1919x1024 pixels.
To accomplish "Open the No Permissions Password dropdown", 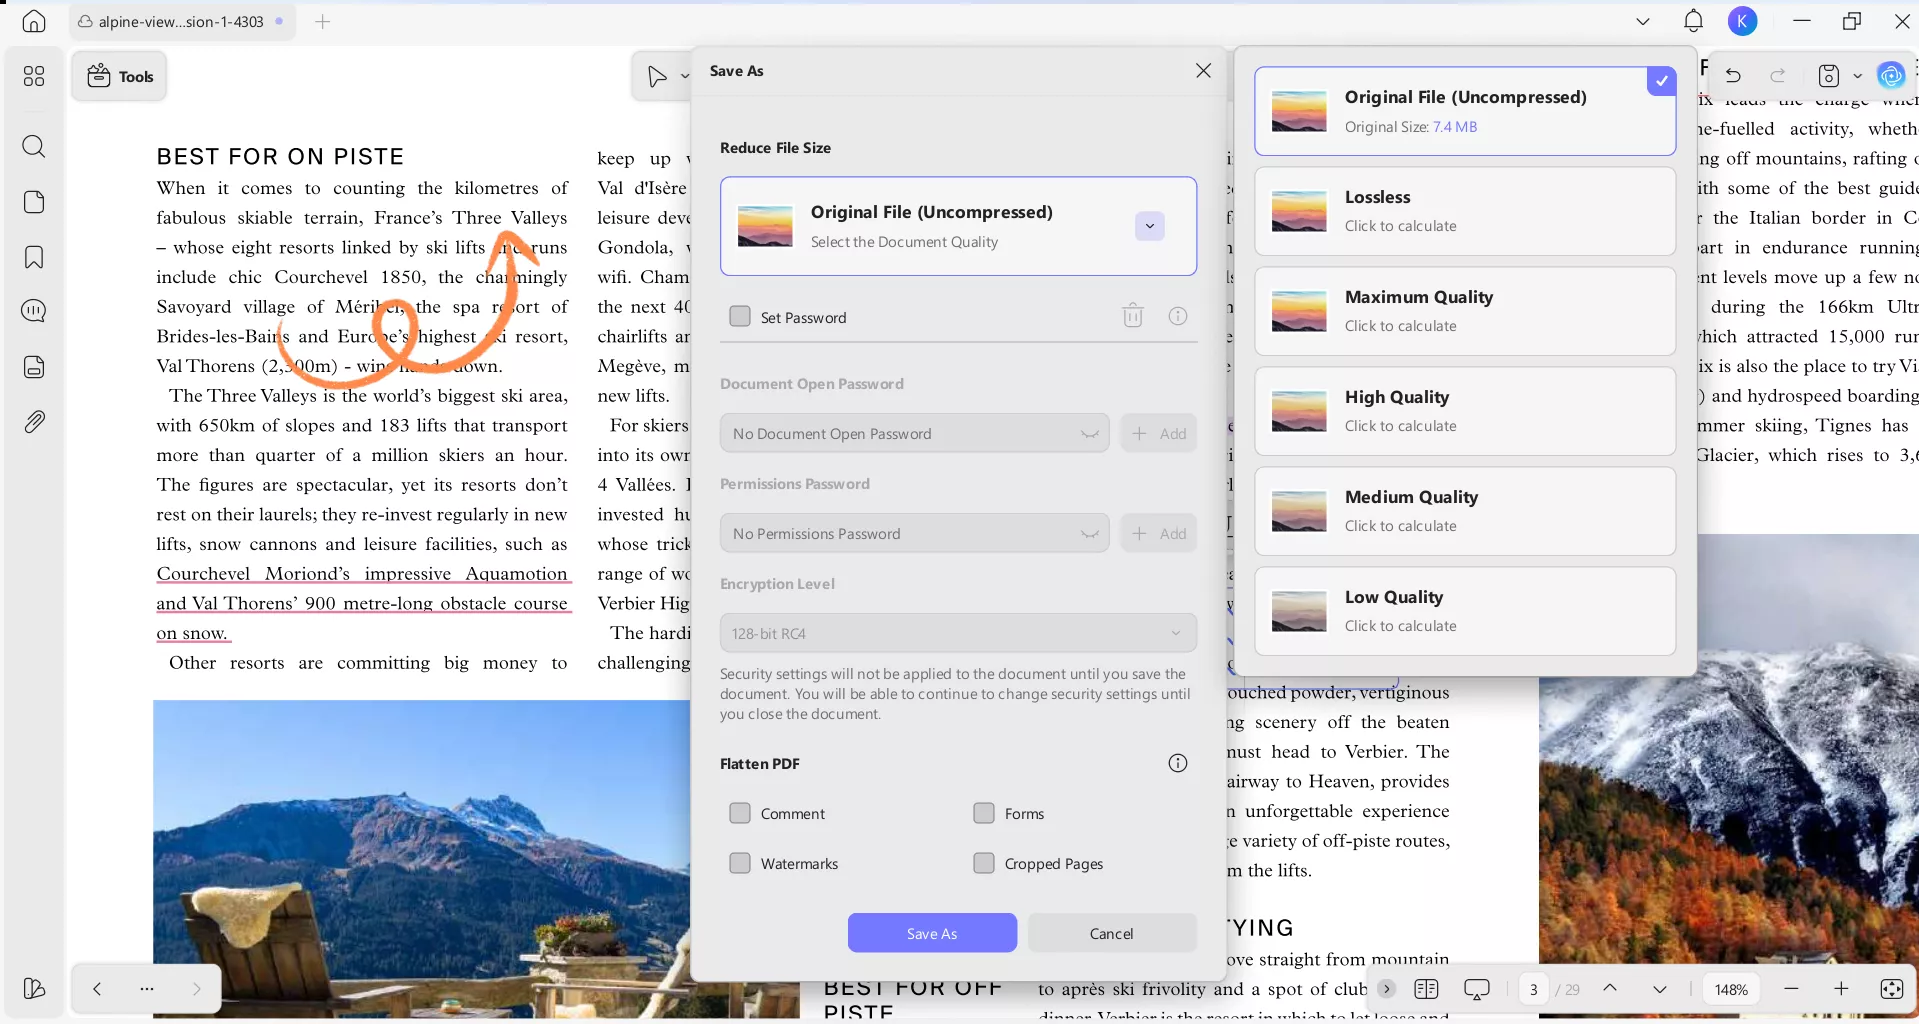I will (912, 533).
